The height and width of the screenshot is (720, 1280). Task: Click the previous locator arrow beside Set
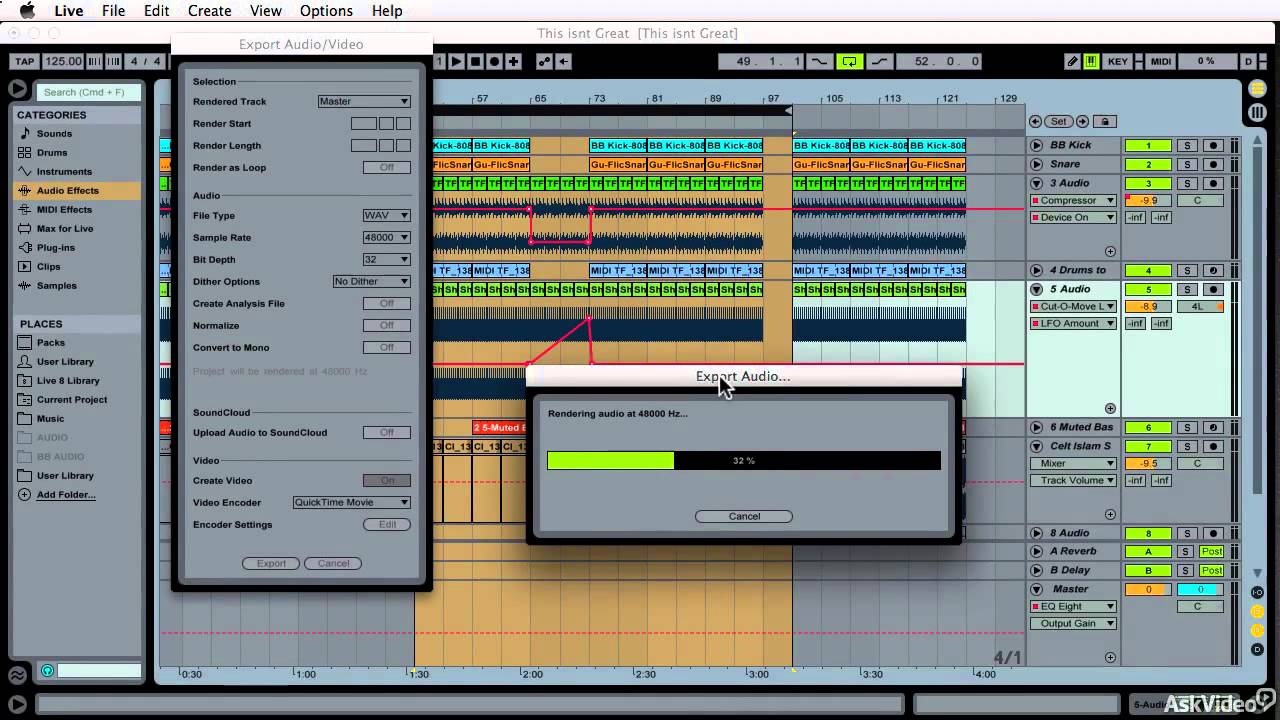click(1036, 122)
